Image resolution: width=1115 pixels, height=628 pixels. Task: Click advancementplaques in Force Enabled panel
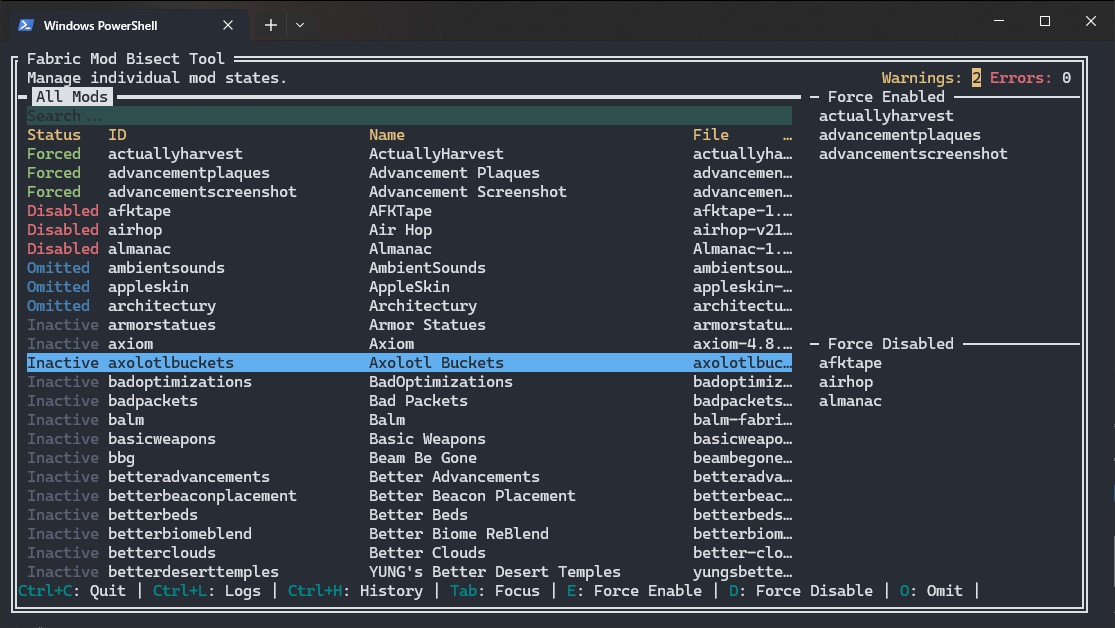coord(900,135)
